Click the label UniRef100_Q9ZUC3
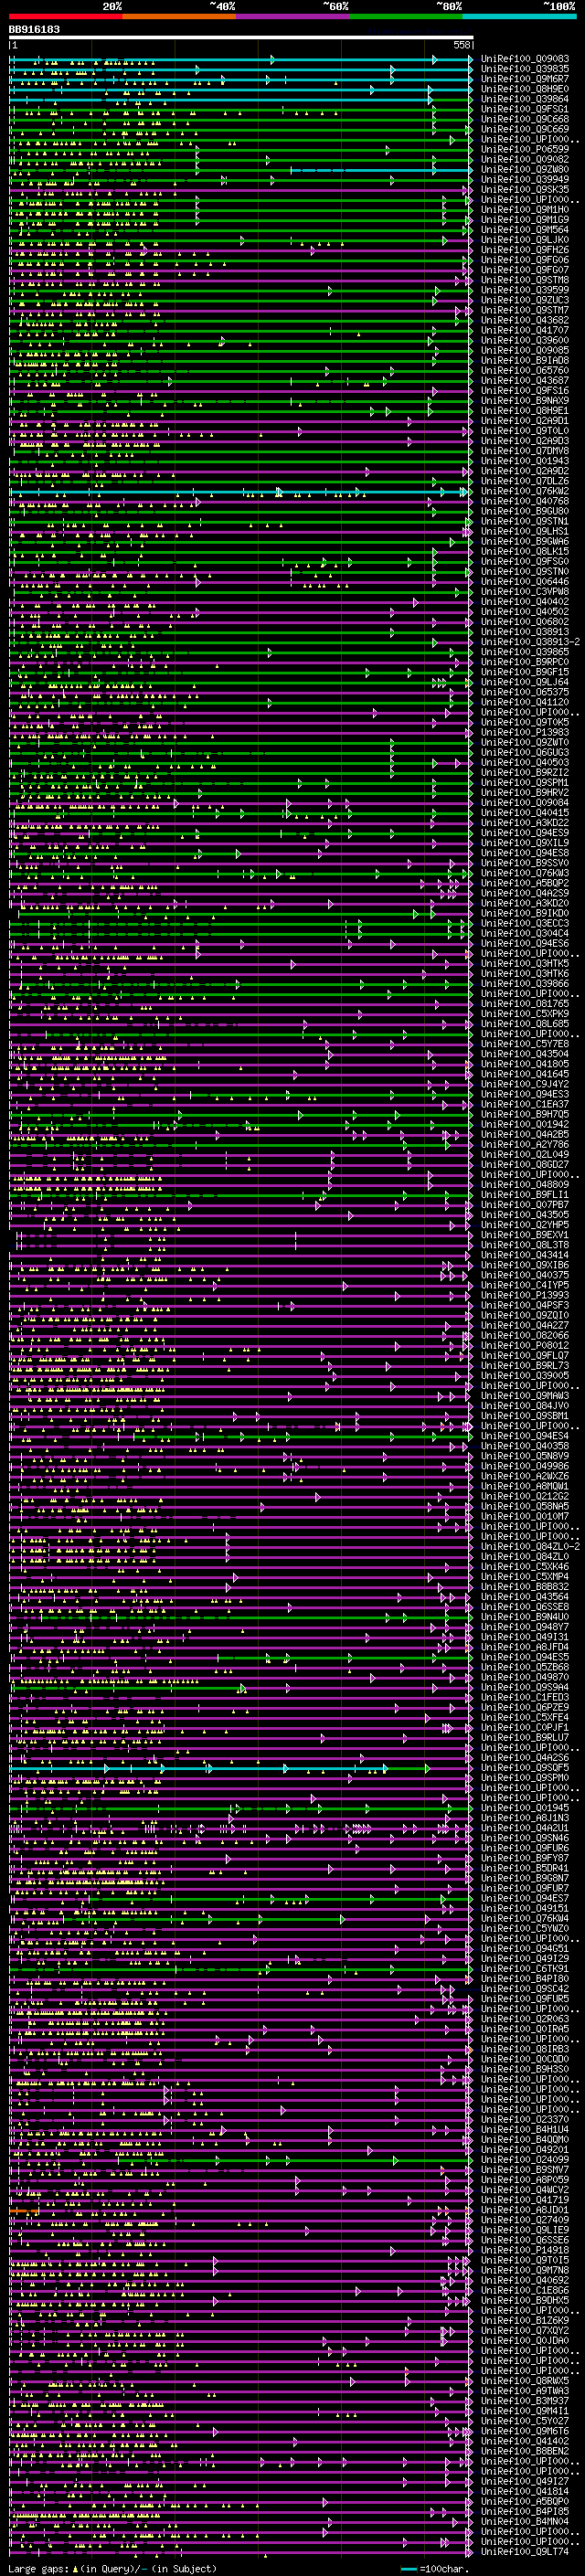This screenshot has height=2576, width=585. (525, 300)
